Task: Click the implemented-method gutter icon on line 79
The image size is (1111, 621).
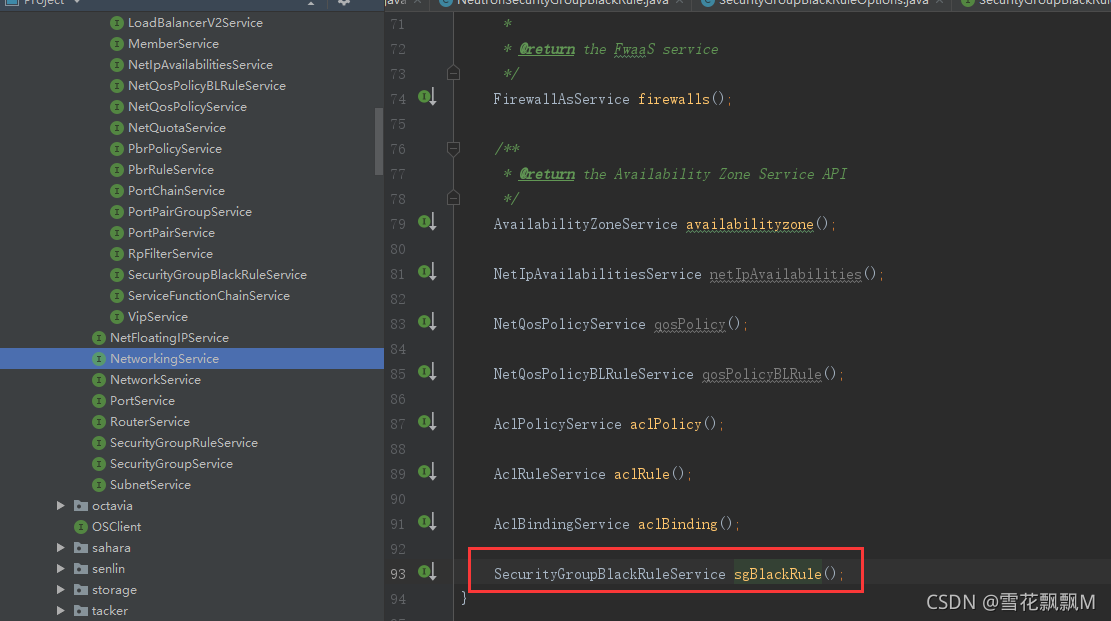Action: (x=427, y=223)
